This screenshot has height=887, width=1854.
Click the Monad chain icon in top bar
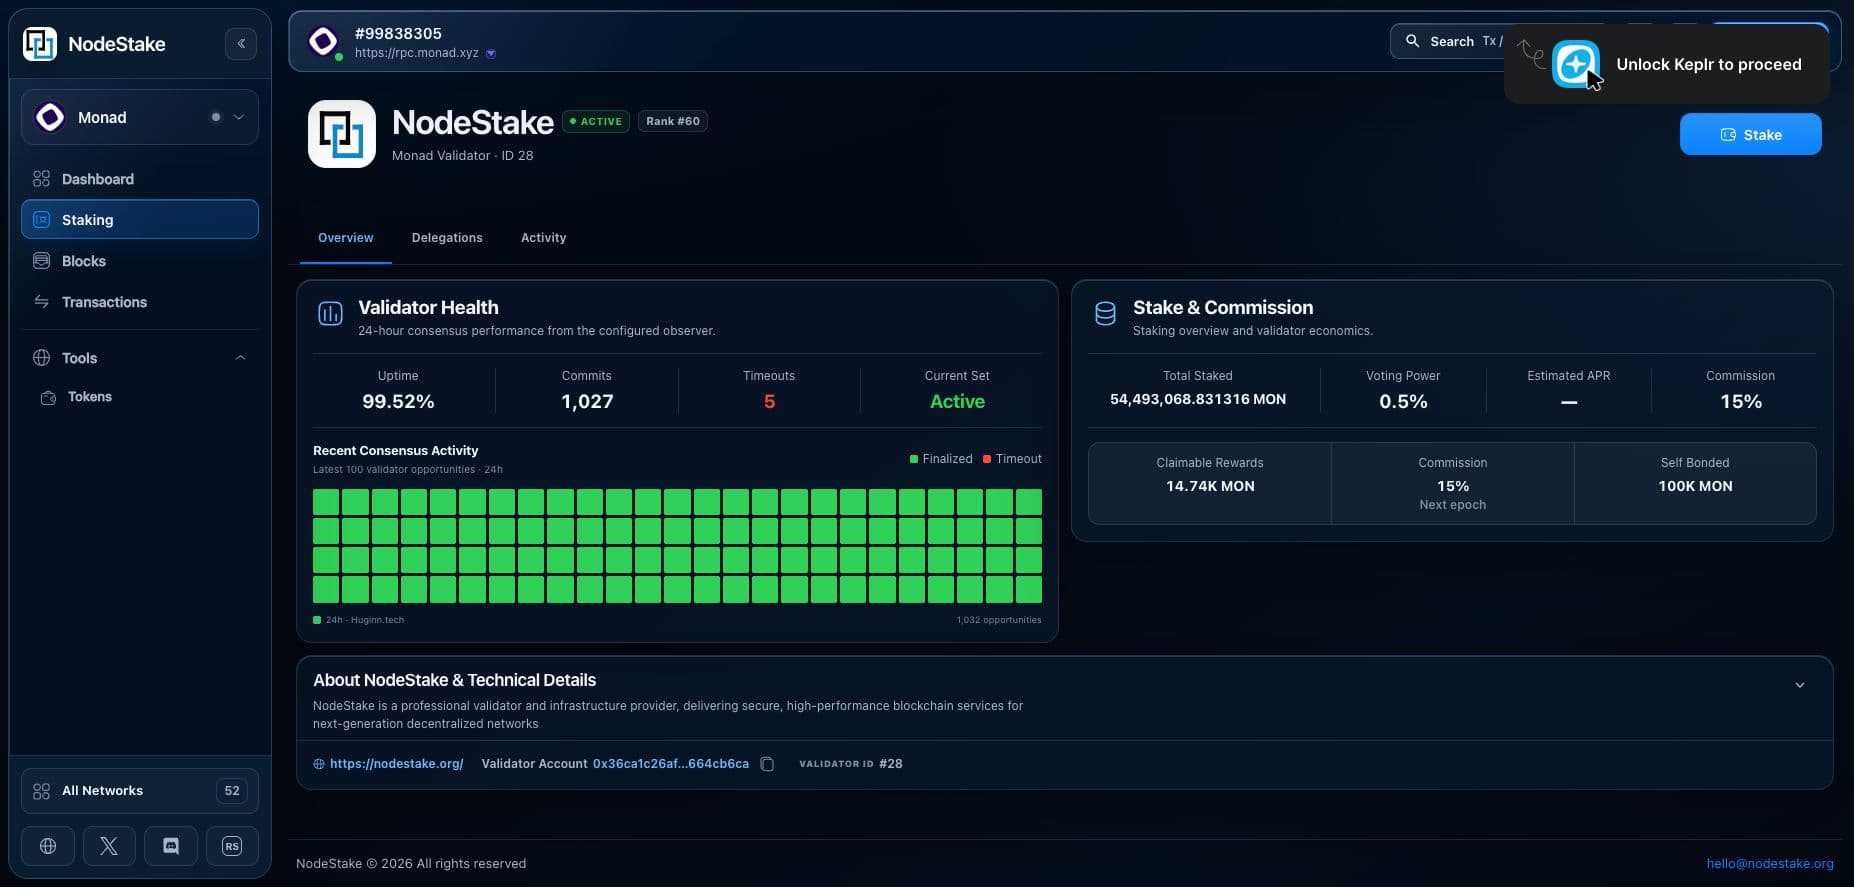pos(323,42)
